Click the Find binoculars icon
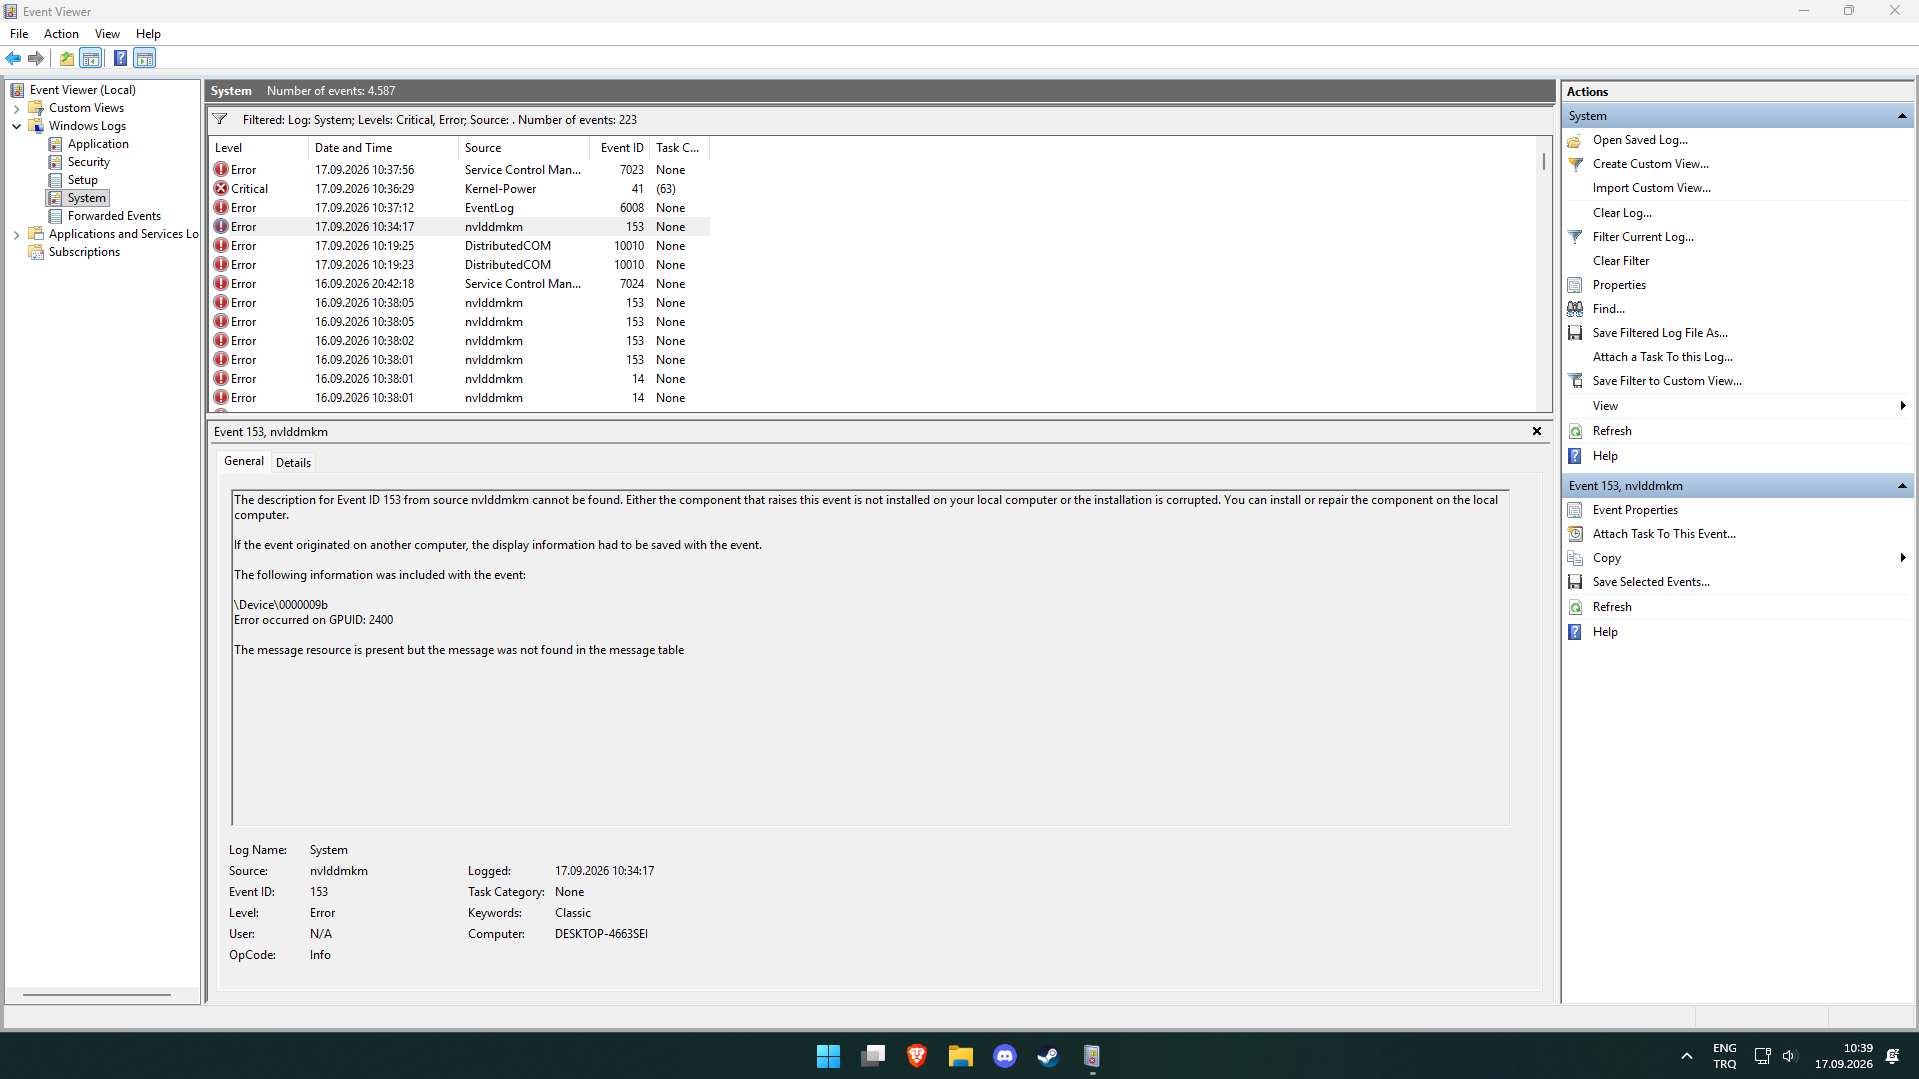This screenshot has height=1079, width=1919. 1575,309
